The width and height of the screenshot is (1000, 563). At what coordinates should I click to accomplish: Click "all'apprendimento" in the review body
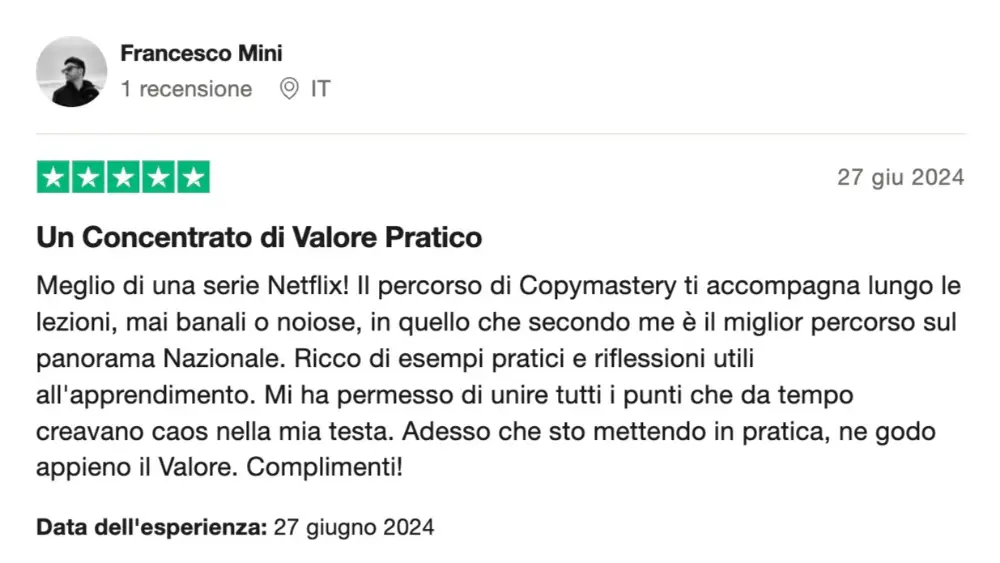(145, 394)
